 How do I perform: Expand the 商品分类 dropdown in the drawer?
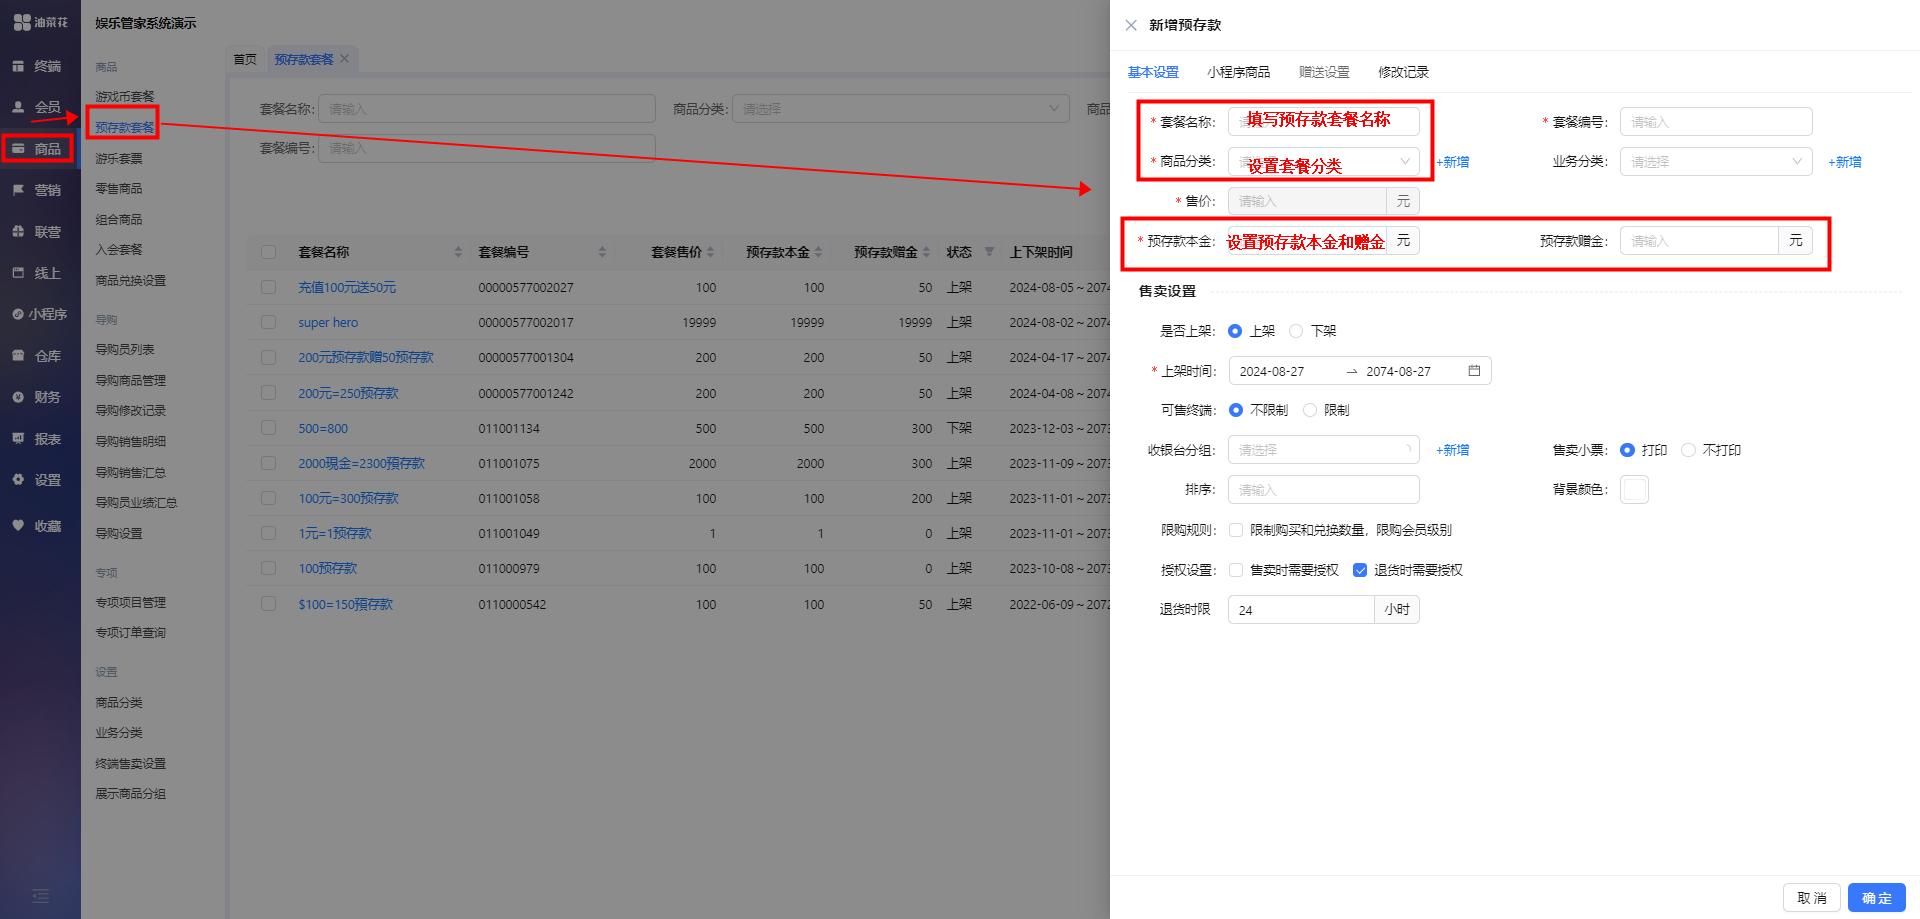(x=1323, y=161)
